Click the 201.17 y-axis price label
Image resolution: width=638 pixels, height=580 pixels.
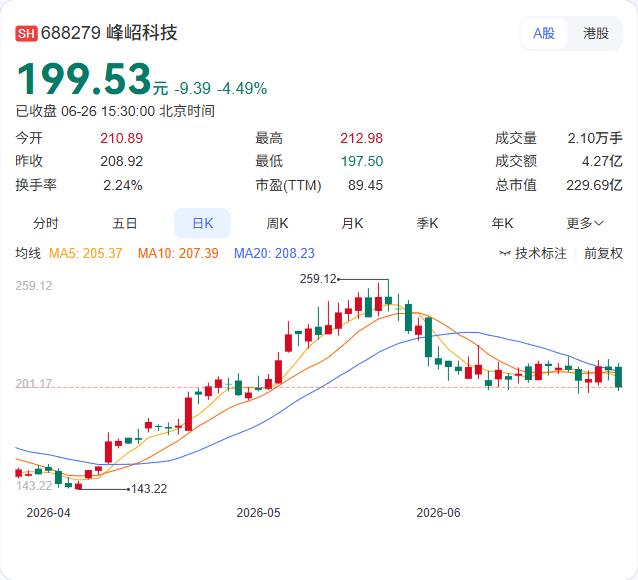[34, 383]
